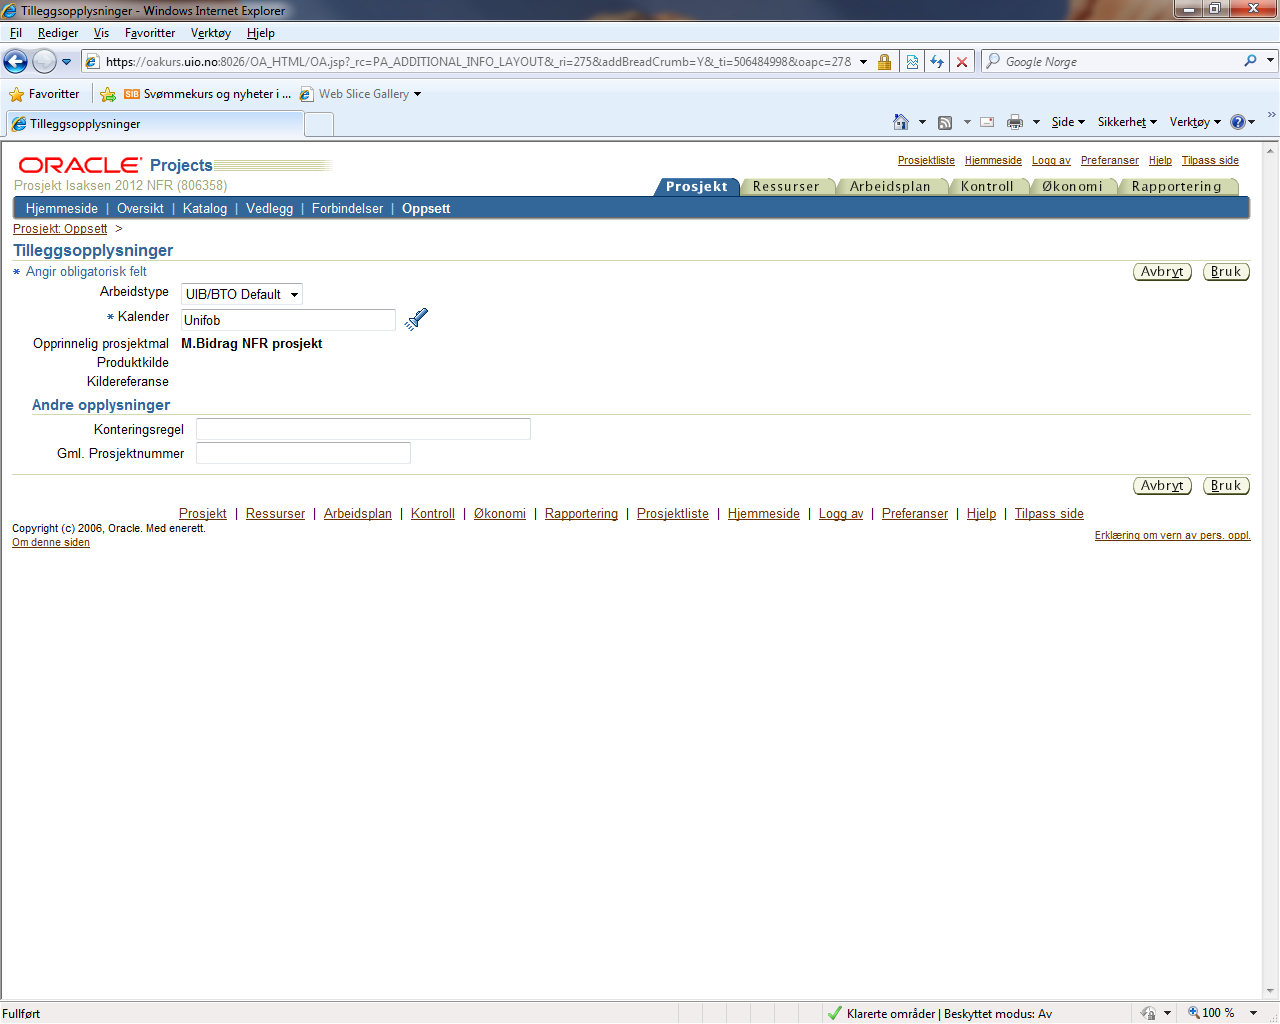Viewport: 1280px width, 1024px height.
Task: Open the Hjelp menu in menu bar
Action: click(261, 33)
